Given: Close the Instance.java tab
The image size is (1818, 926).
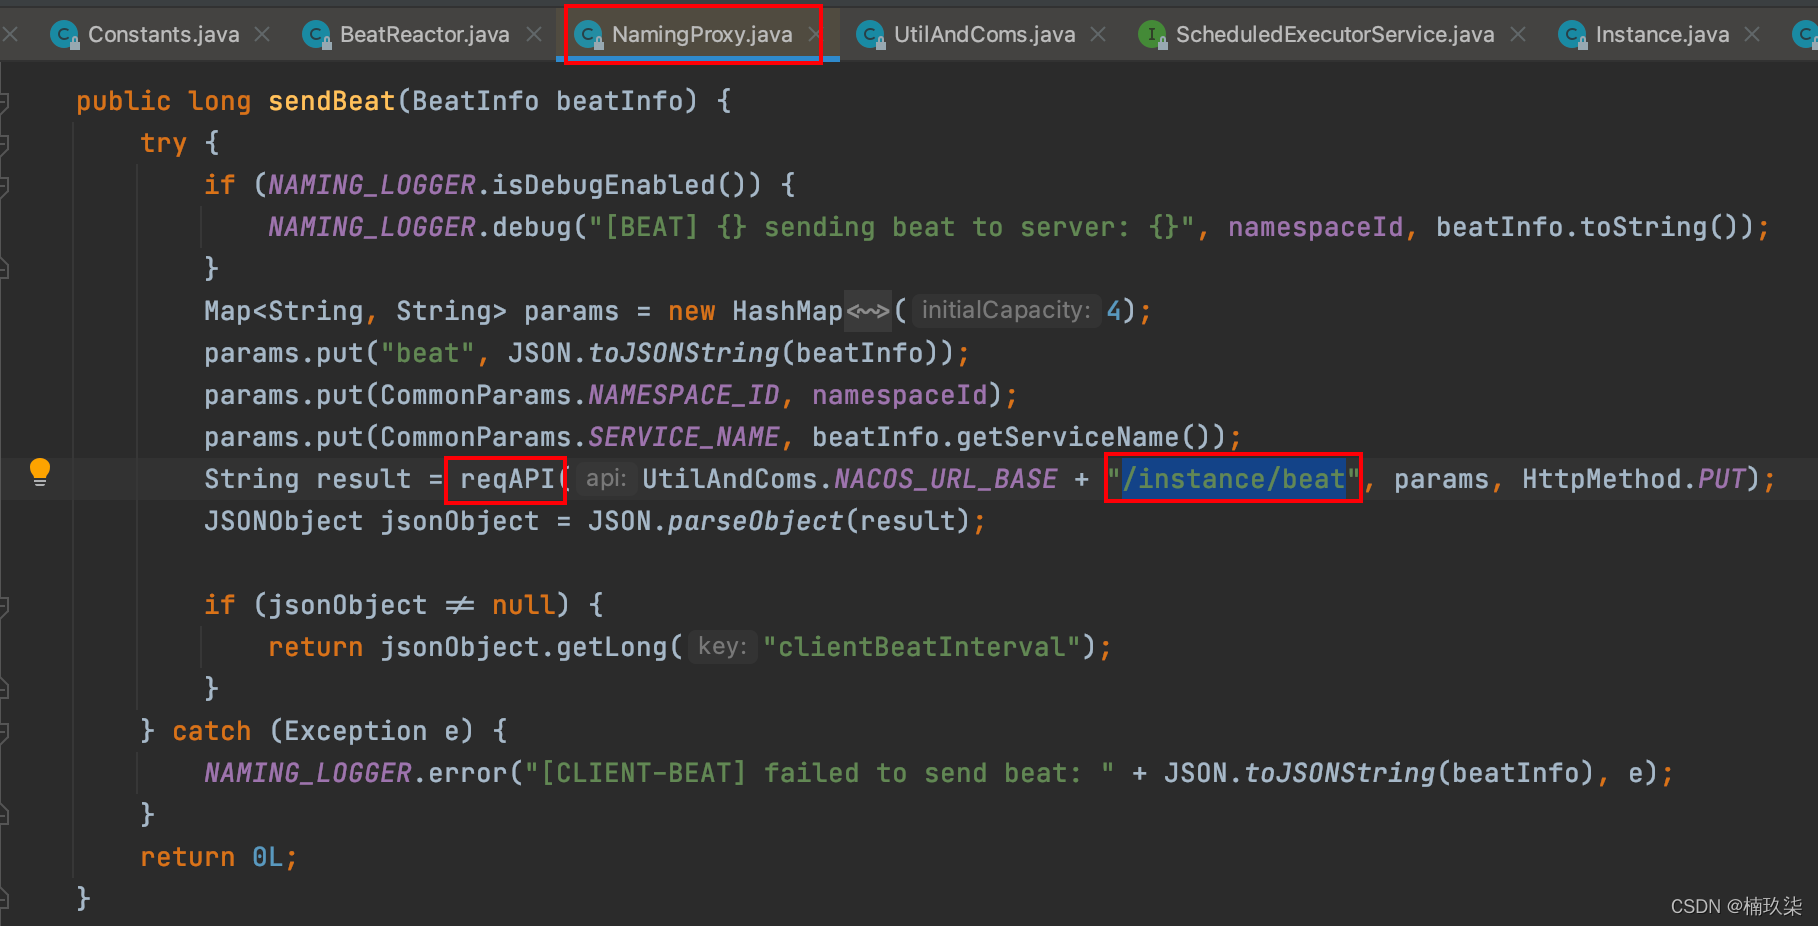Looking at the screenshot, I should pos(1752,34).
